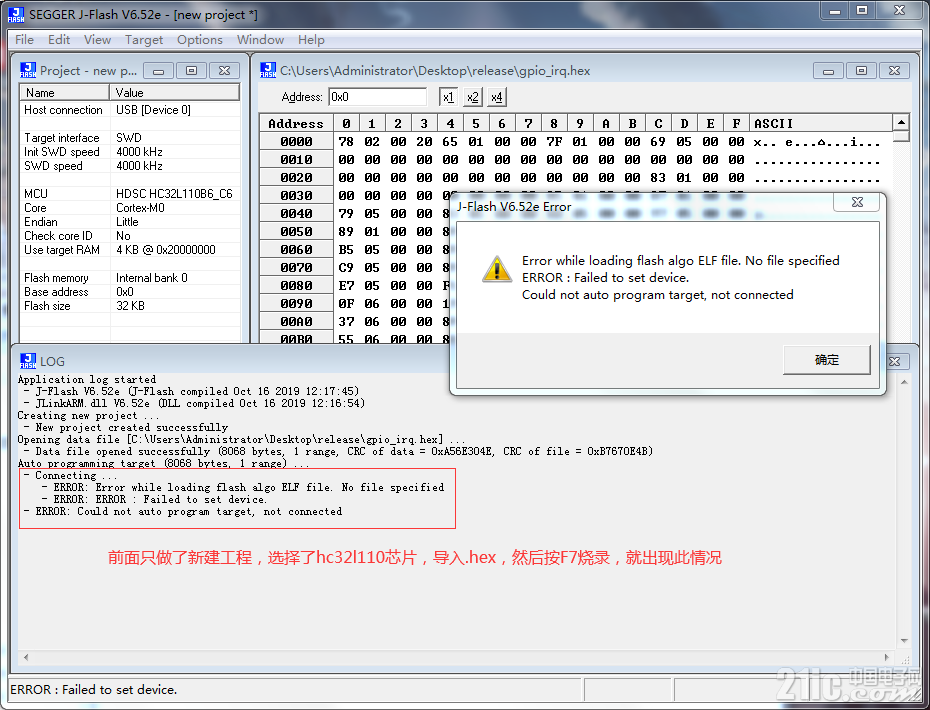
Task: Click status bar 'ERROR : Failed to set device.'
Action: (x=94, y=690)
